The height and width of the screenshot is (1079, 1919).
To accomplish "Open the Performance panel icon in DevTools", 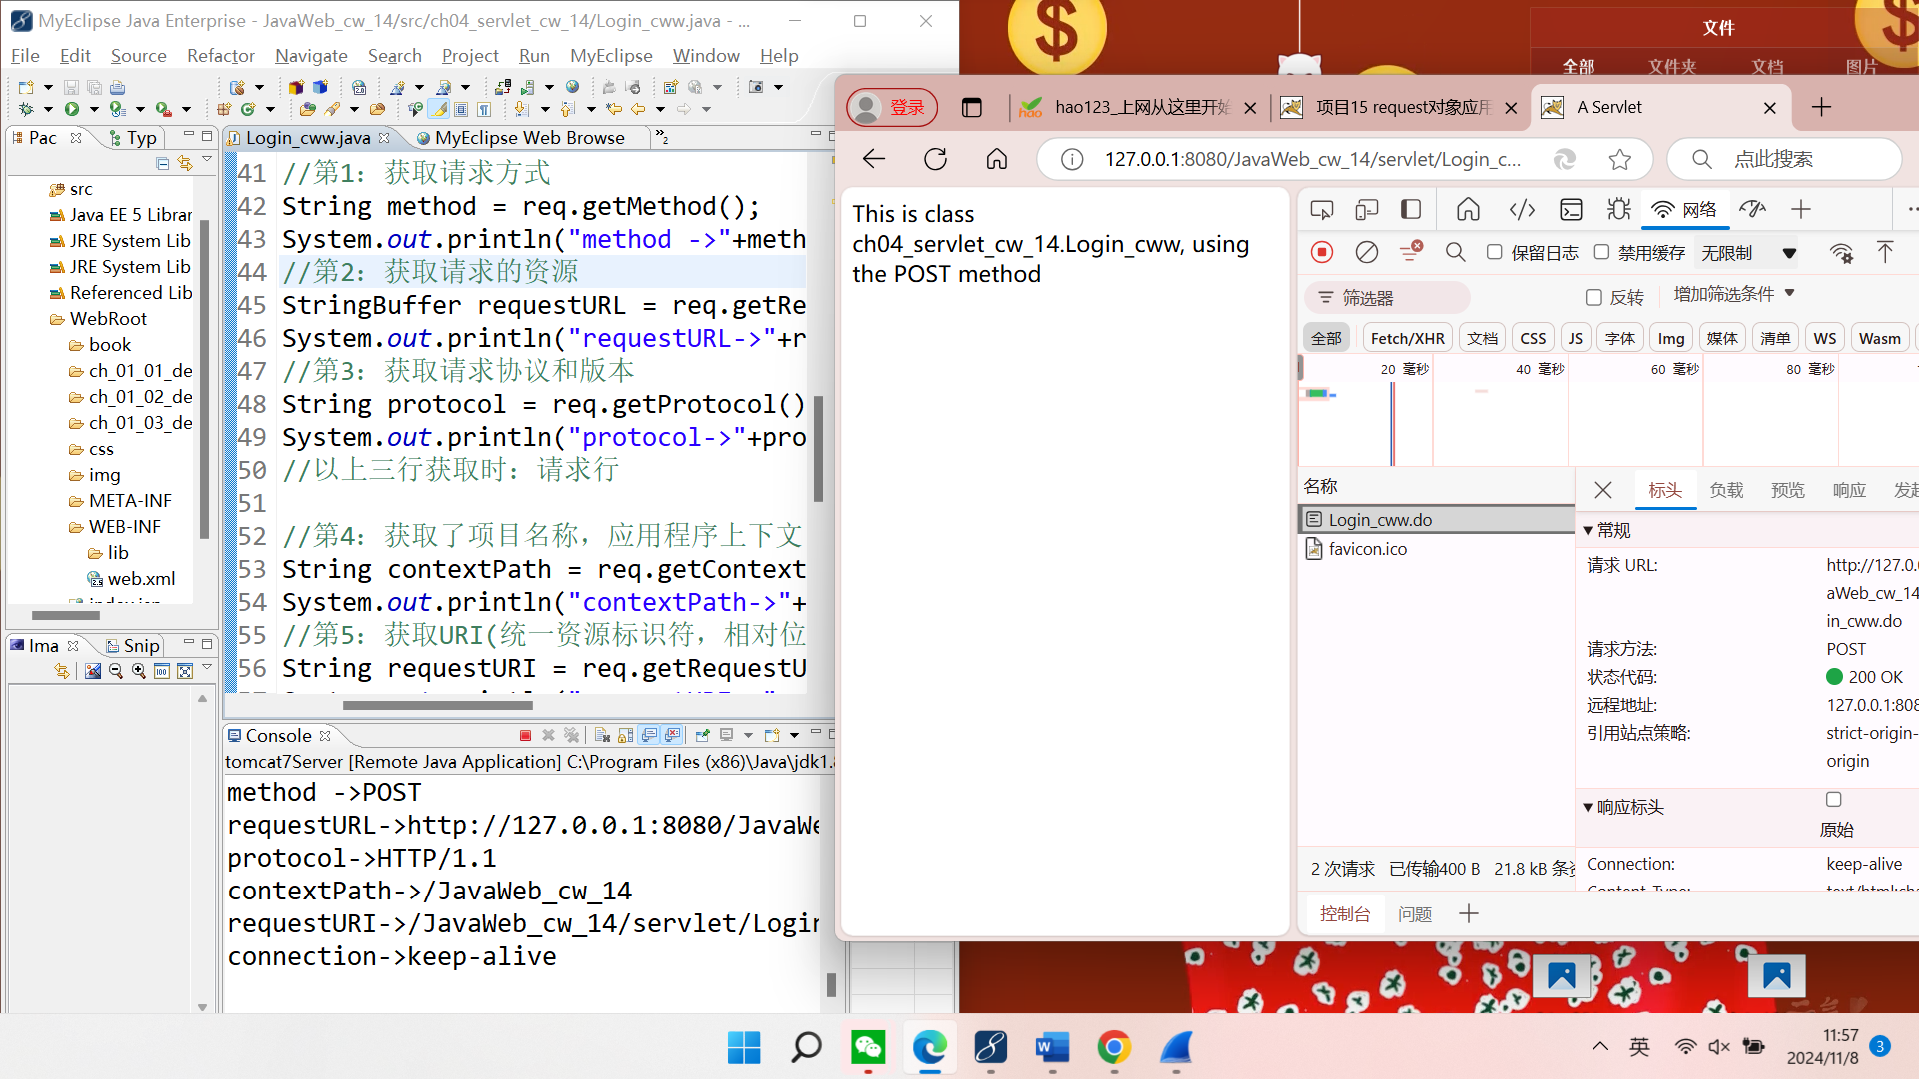I will pyautogui.click(x=1752, y=209).
